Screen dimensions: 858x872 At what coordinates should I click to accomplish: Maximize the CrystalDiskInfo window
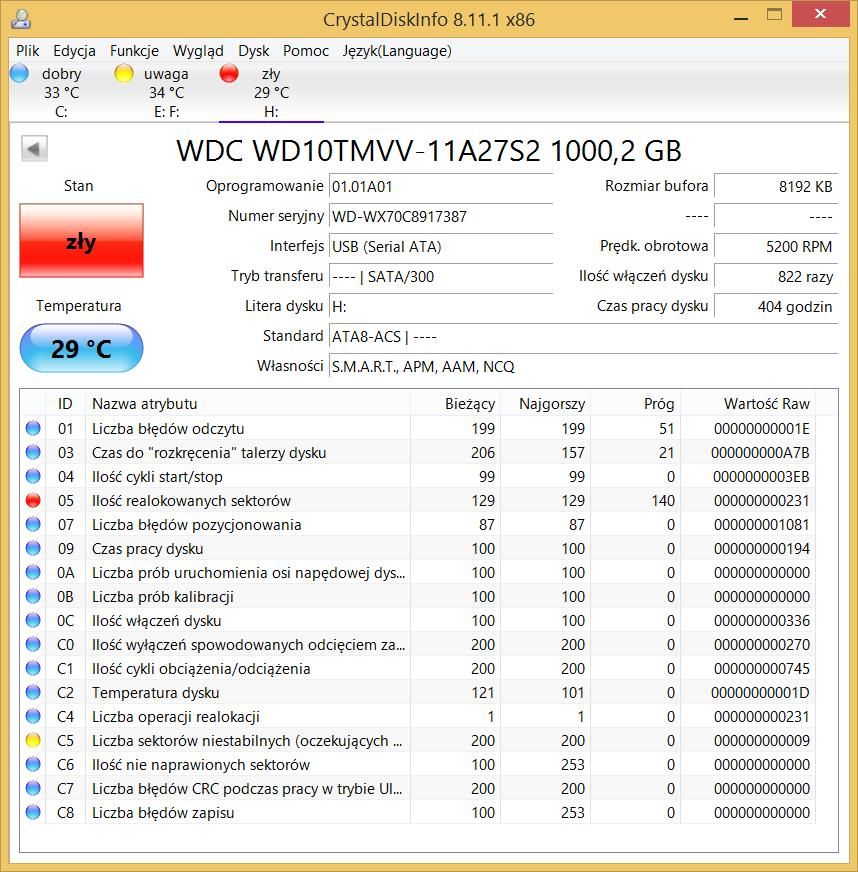point(774,15)
